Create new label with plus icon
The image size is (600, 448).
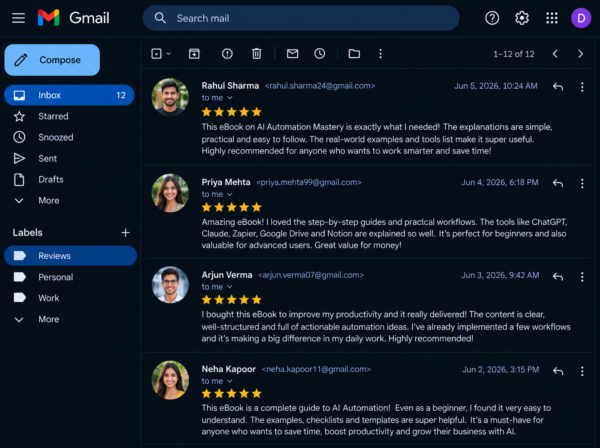point(125,232)
